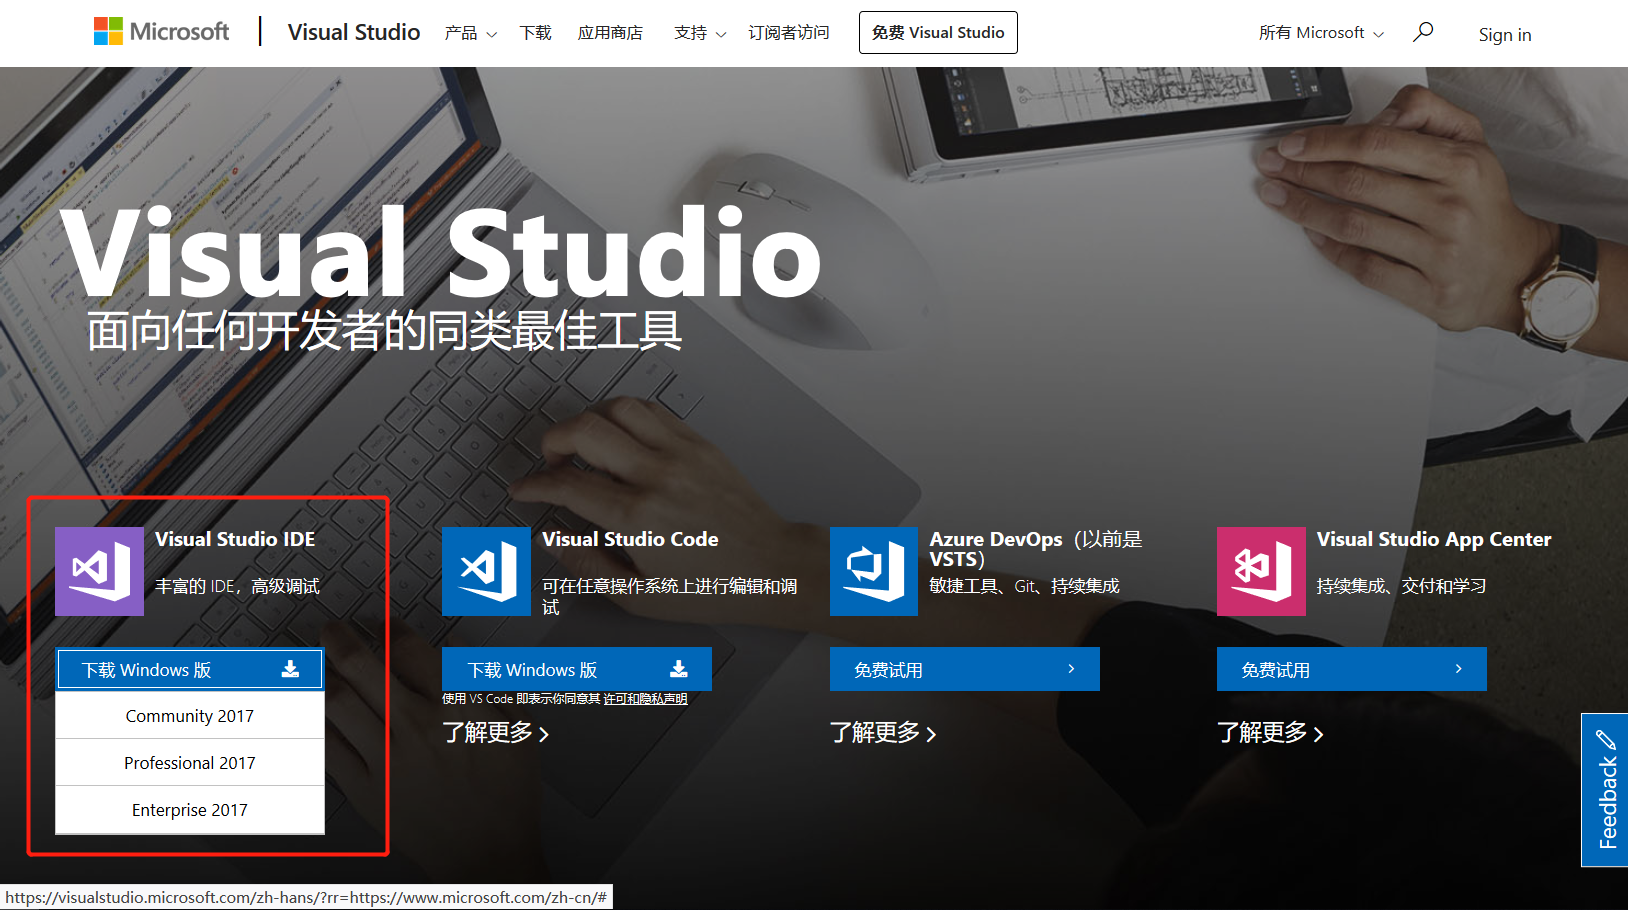
Task: Toggle the 下载 Windows 版 dropdown for Visual Studio IDE
Action: pyautogui.click(x=190, y=669)
